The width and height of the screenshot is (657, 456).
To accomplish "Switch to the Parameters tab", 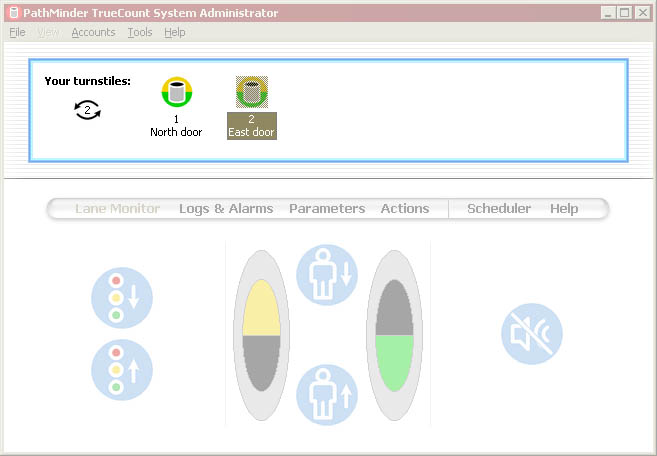I will coord(326,209).
